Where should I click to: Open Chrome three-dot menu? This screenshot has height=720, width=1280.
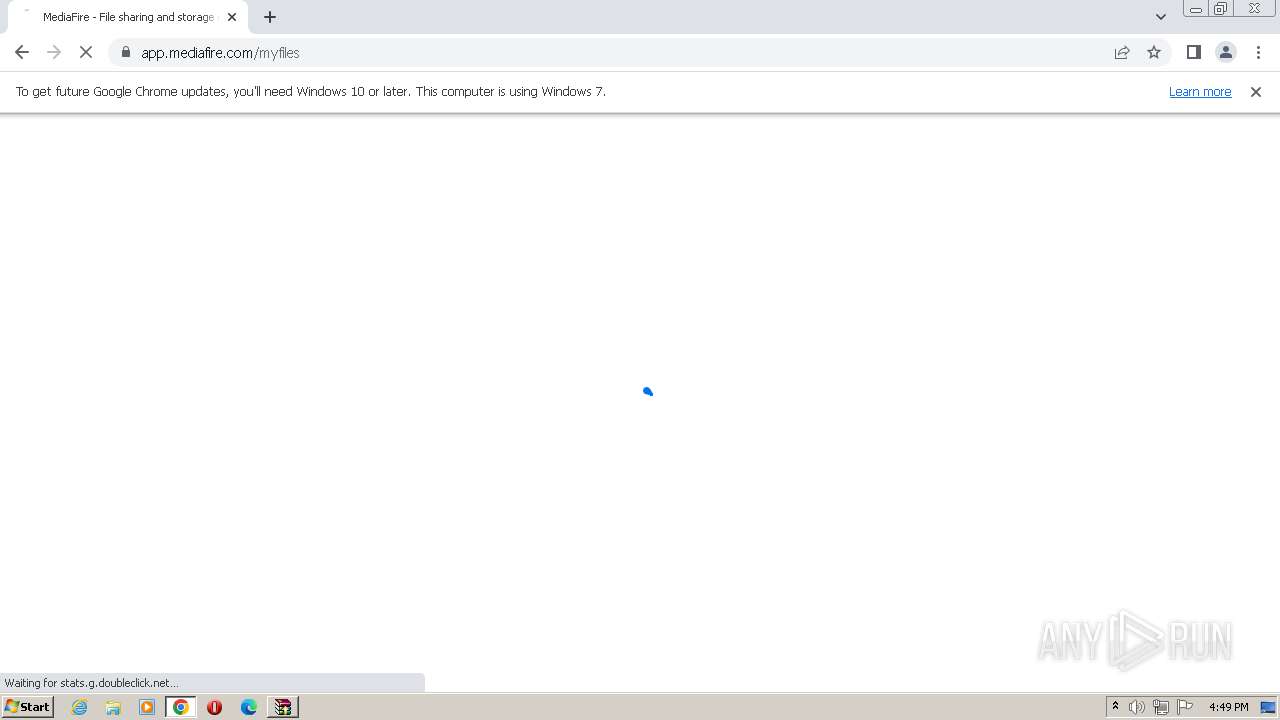1258,52
